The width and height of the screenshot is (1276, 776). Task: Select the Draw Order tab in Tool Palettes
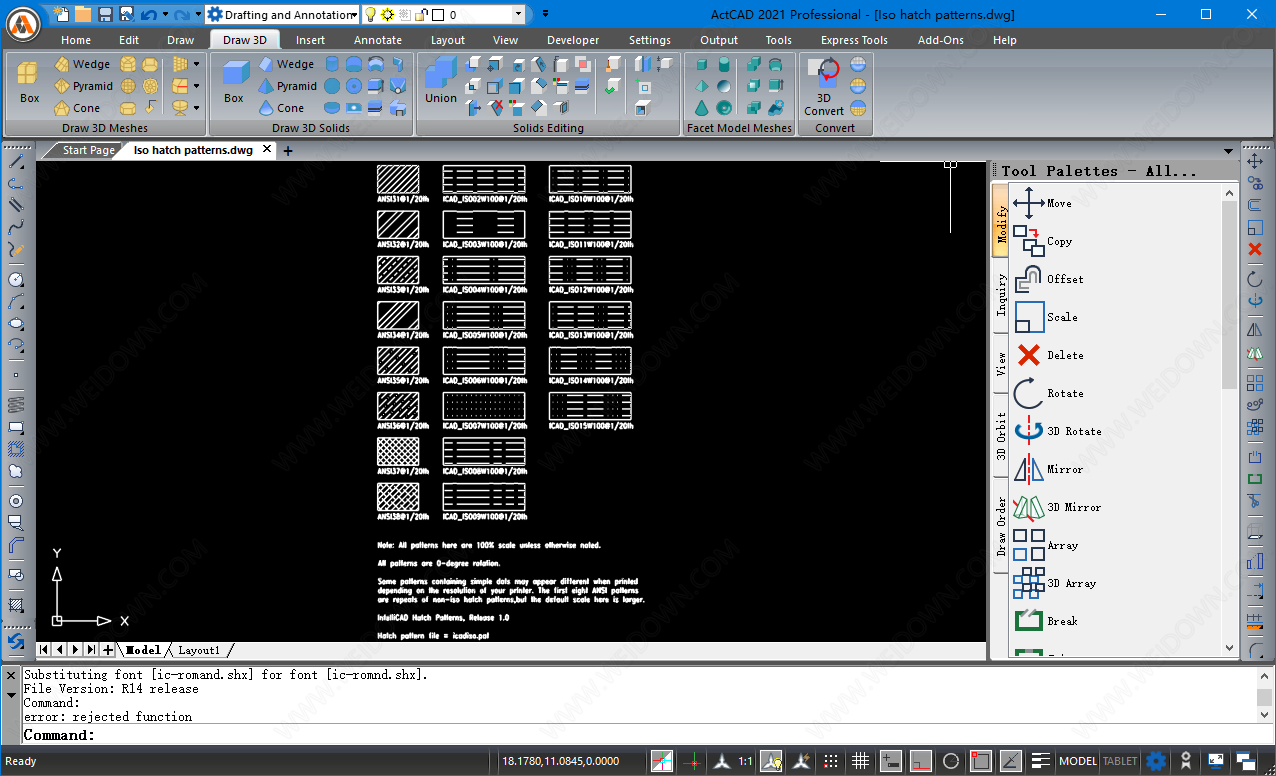click(1001, 526)
